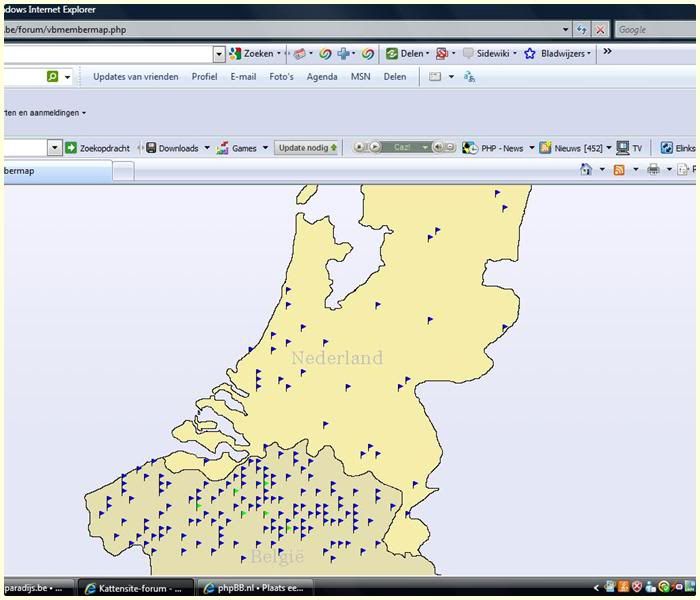Click the Delen share icon in Google toolbar
Viewport: 700px width, 600px height.
pyautogui.click(x=392, y=54)
